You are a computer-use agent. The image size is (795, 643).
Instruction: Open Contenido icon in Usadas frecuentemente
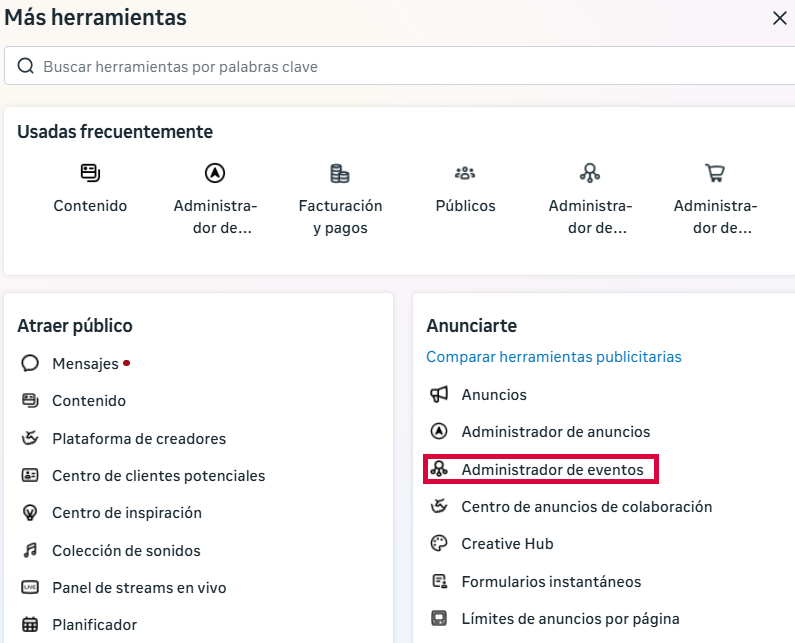click(90, 173)
